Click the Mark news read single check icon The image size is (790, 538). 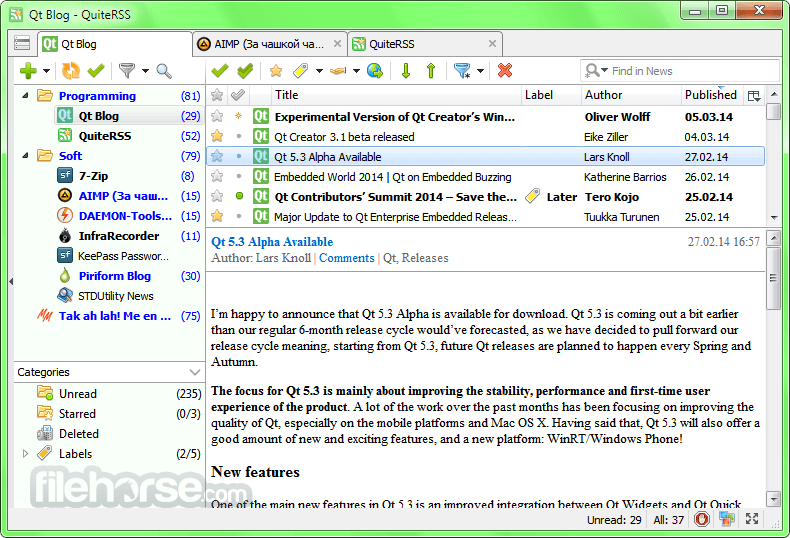click(220, 71)
